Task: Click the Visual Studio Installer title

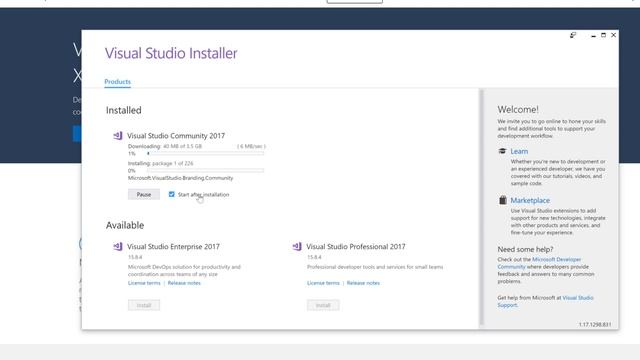Action: point(171,53)
